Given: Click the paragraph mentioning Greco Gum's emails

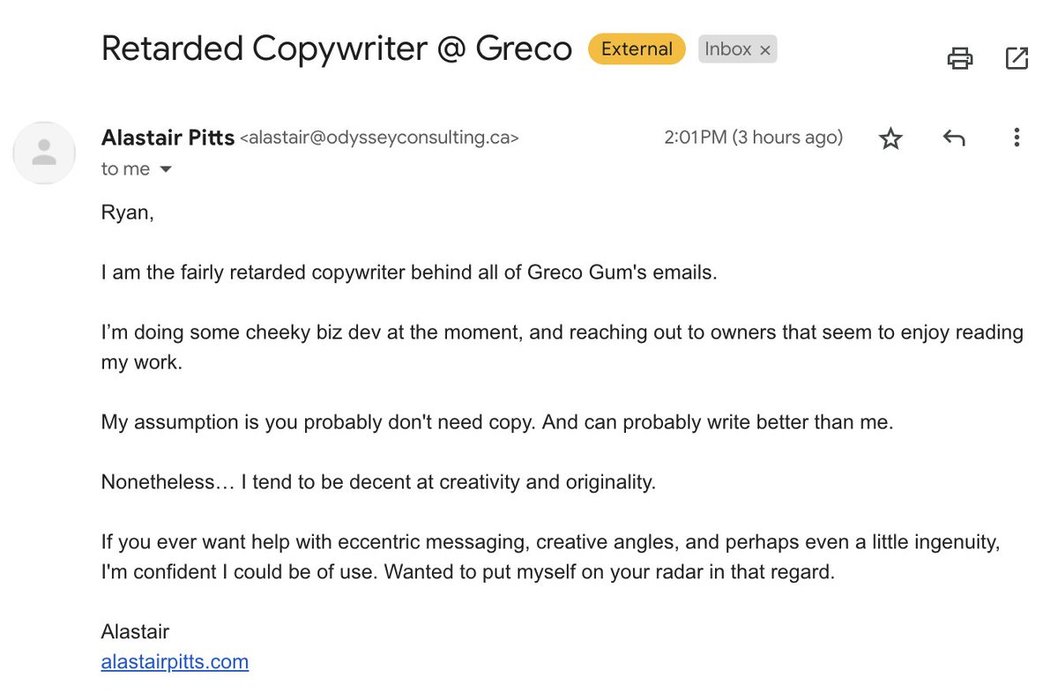Looking at the screenshot, I should coord(409,272).
